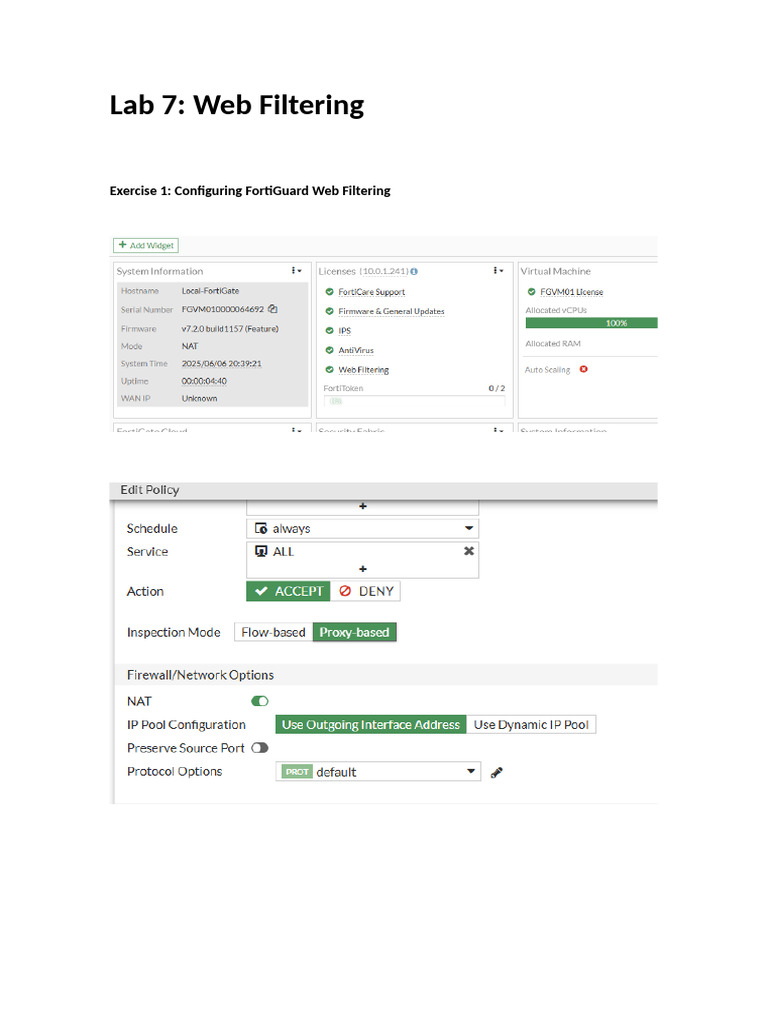The height and width of the screenshot is (1024, 768).
Task: Click the Add Widget button
Action: click(146, 245)
